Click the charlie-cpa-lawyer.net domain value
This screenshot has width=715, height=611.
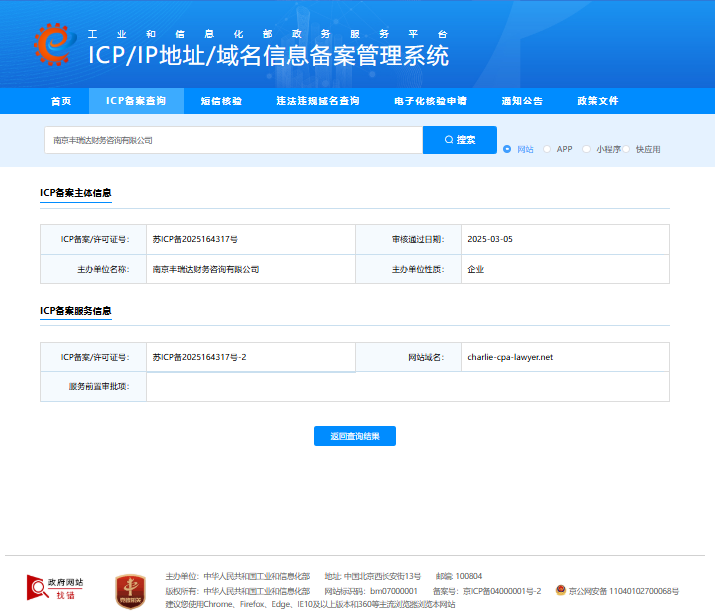click(510, 357)
